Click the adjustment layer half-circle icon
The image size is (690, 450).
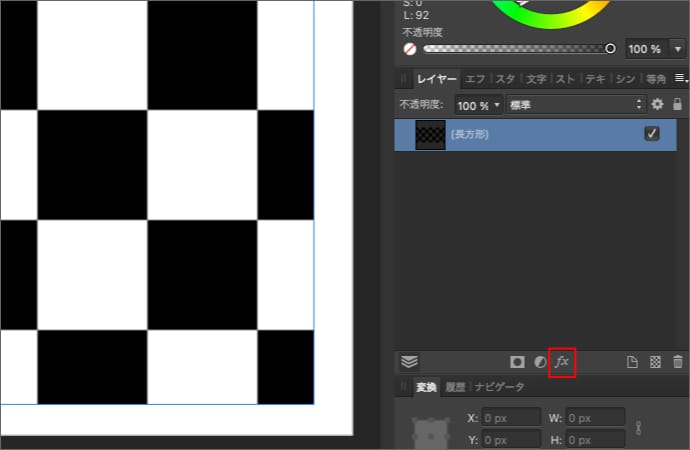coord(540,361)
